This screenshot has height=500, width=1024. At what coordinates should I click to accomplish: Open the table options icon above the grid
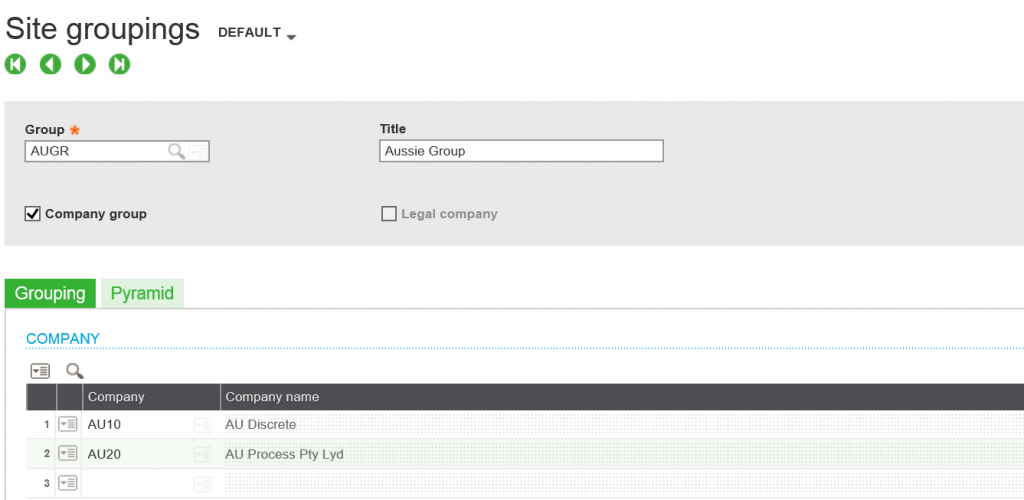40,371
